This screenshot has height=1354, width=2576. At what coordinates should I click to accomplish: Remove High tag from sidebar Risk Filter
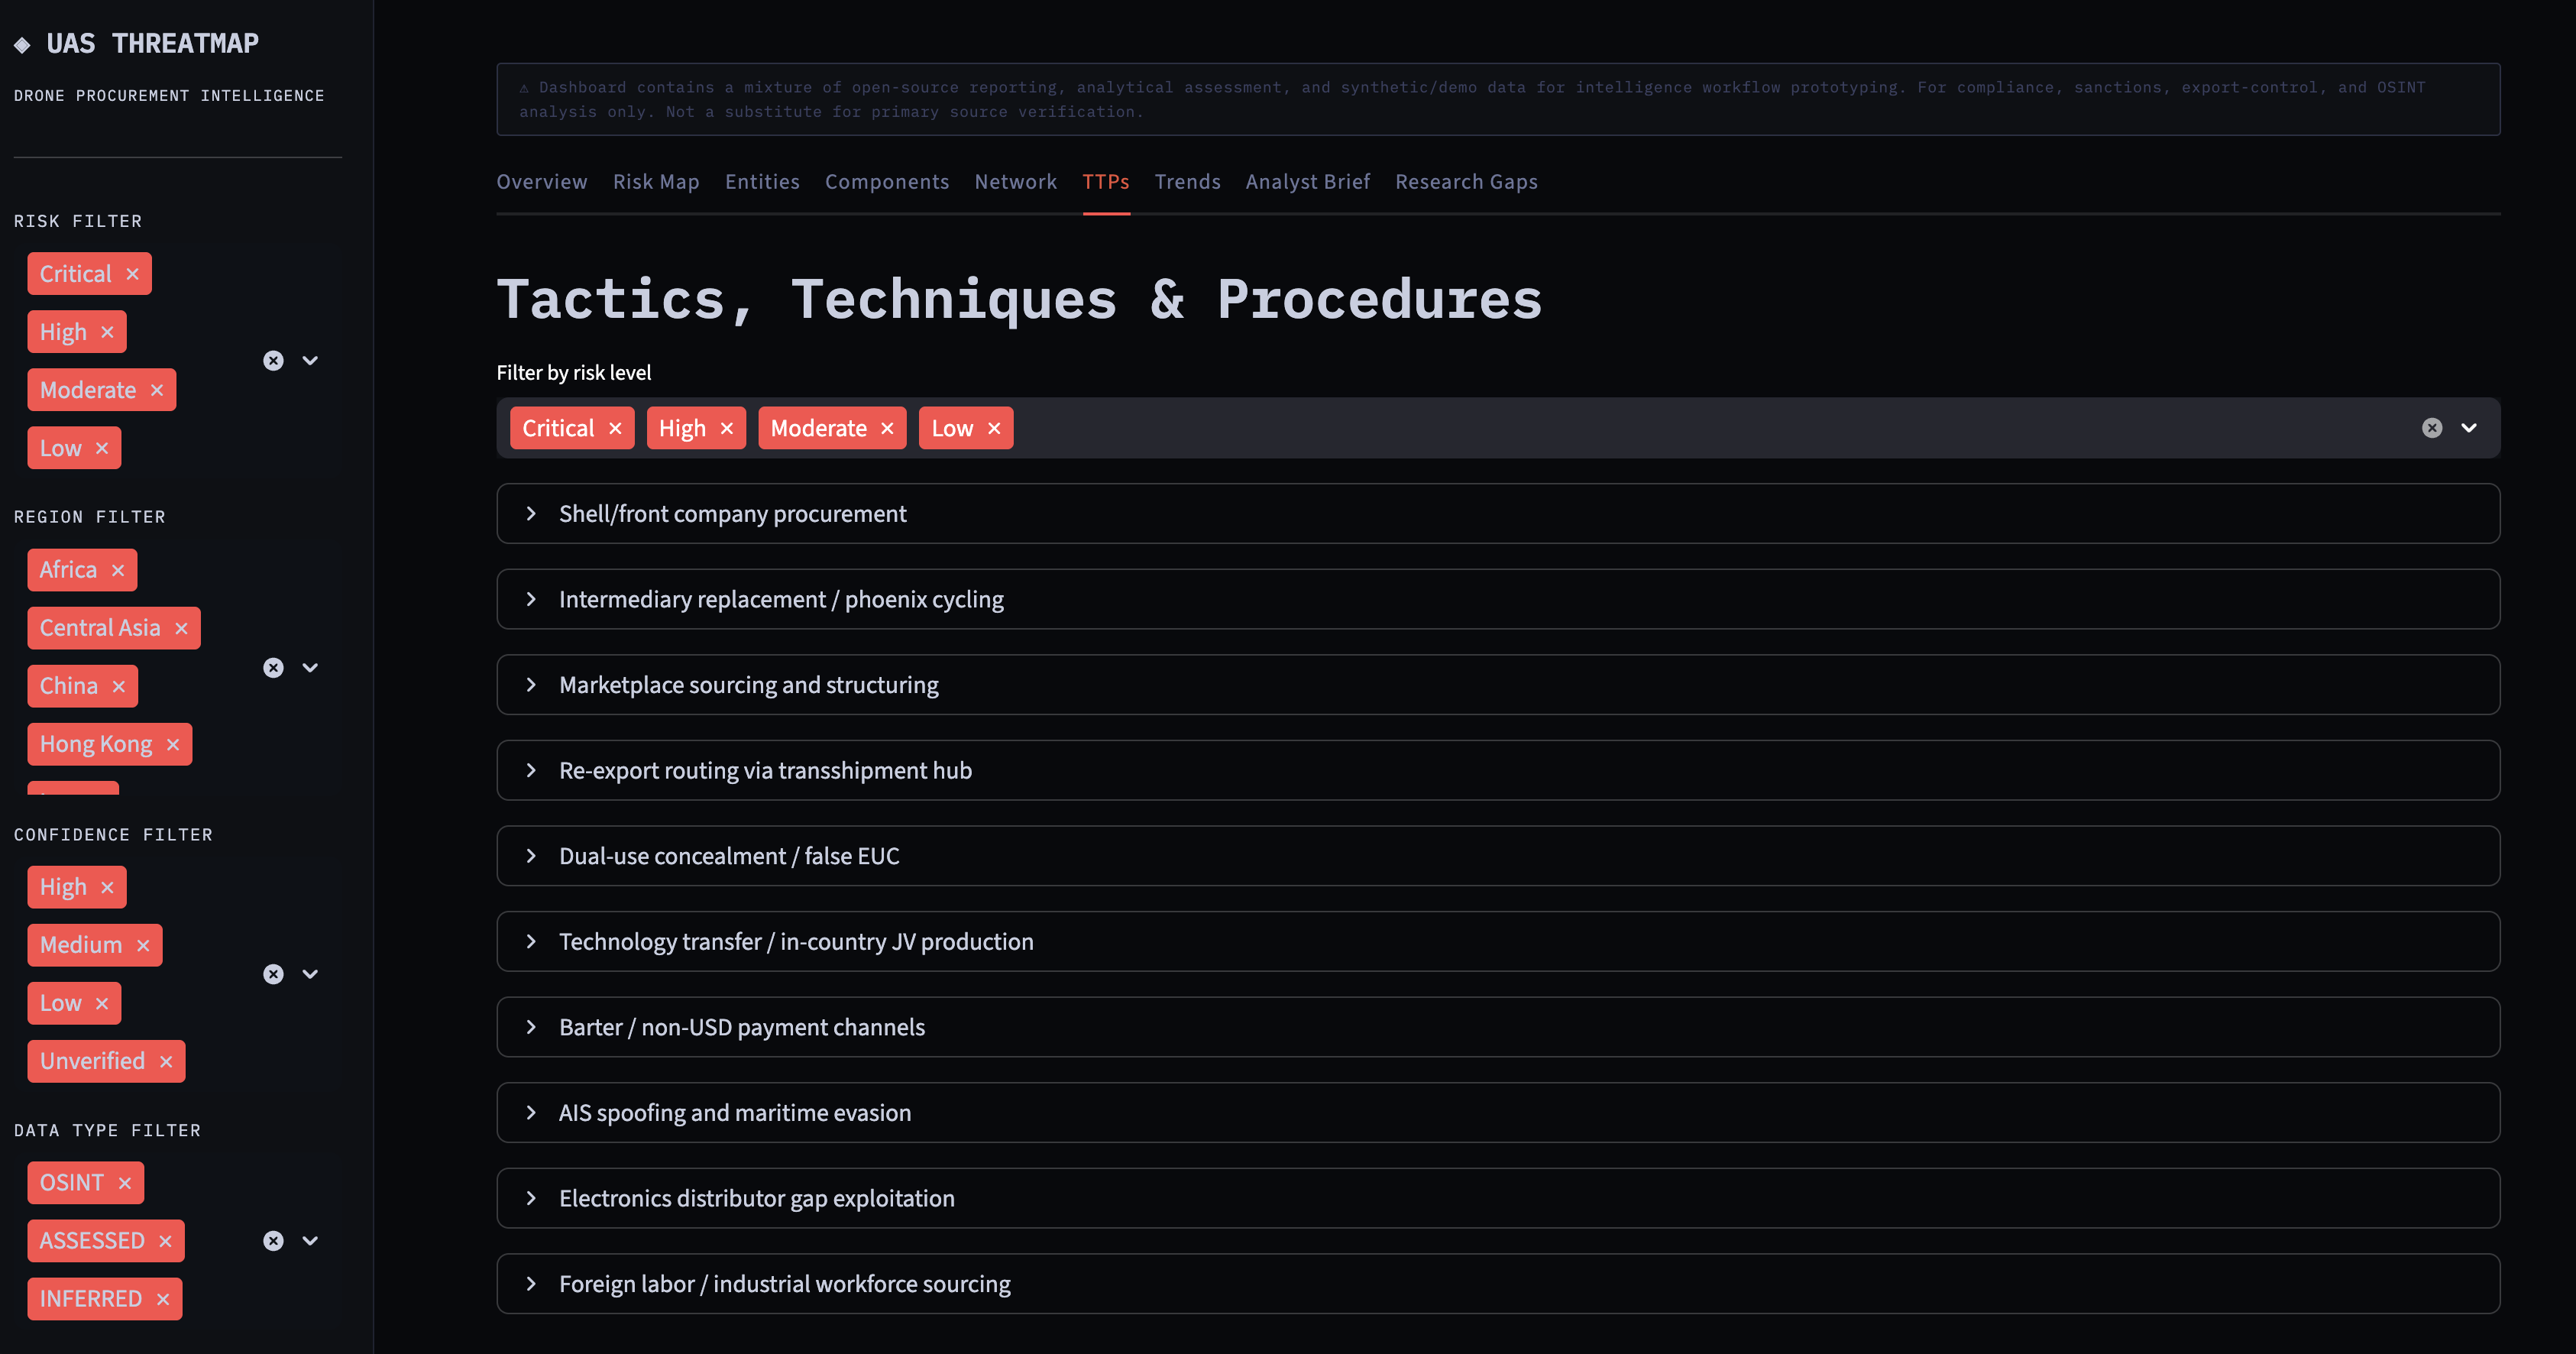tap(107, 332)
